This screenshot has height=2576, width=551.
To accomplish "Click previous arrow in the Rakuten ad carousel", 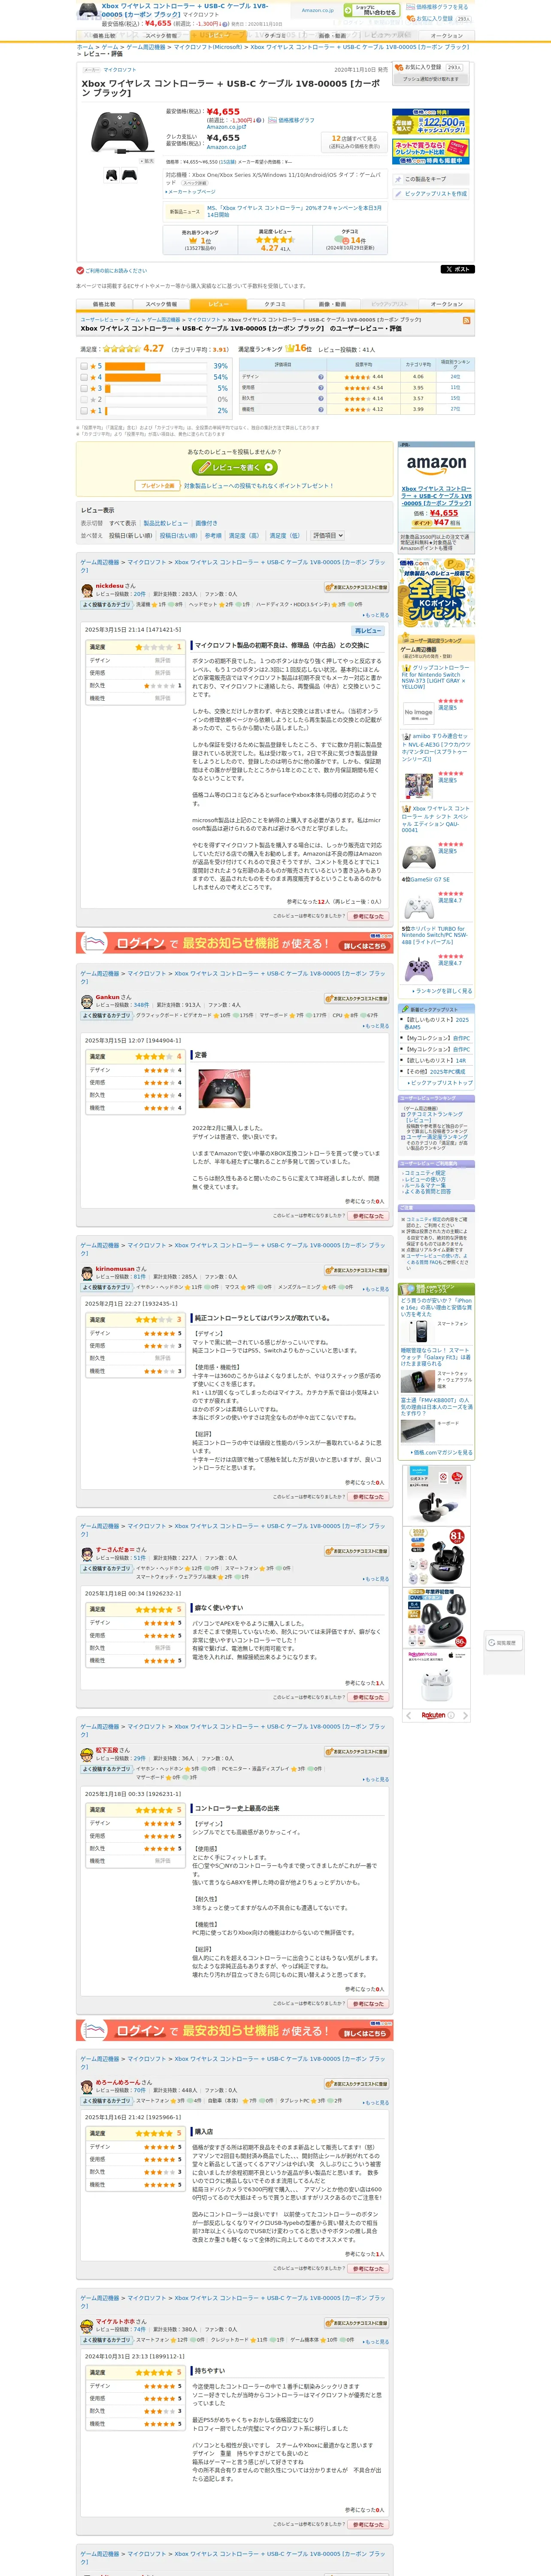I will click(x=408, y=1716).
